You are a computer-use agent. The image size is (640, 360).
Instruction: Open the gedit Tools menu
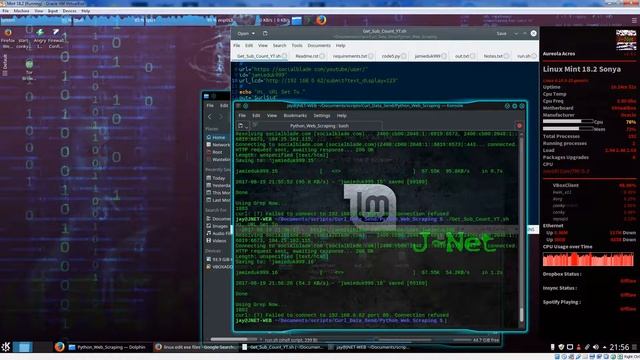[297, 45]
